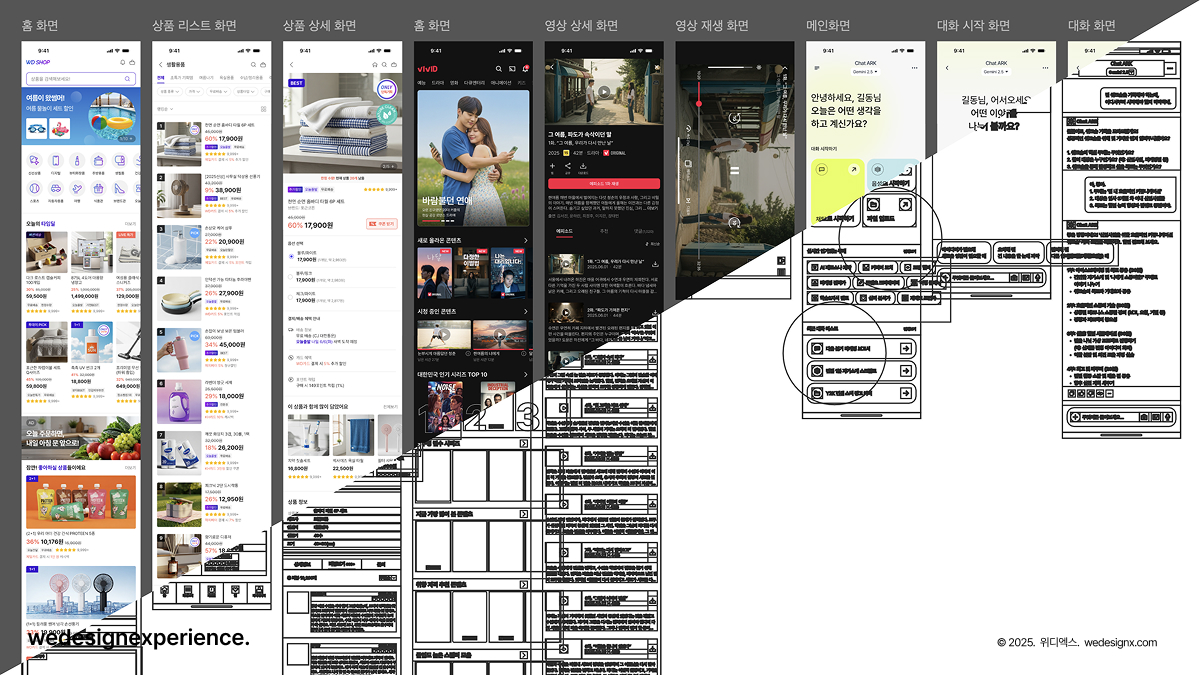Open the 랭킹순 sort dropdown in product list
The image size is (1200, 675).
coord(164,109)
